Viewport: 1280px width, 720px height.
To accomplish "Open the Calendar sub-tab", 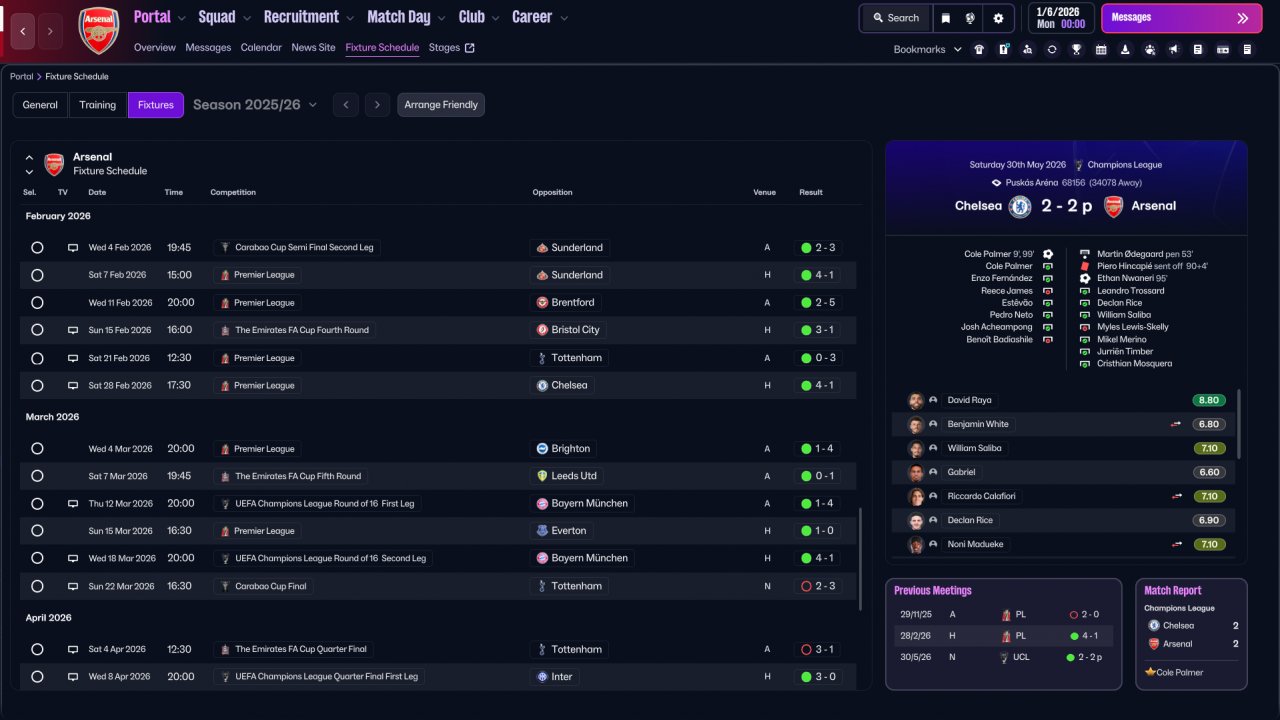I will 261,48.
